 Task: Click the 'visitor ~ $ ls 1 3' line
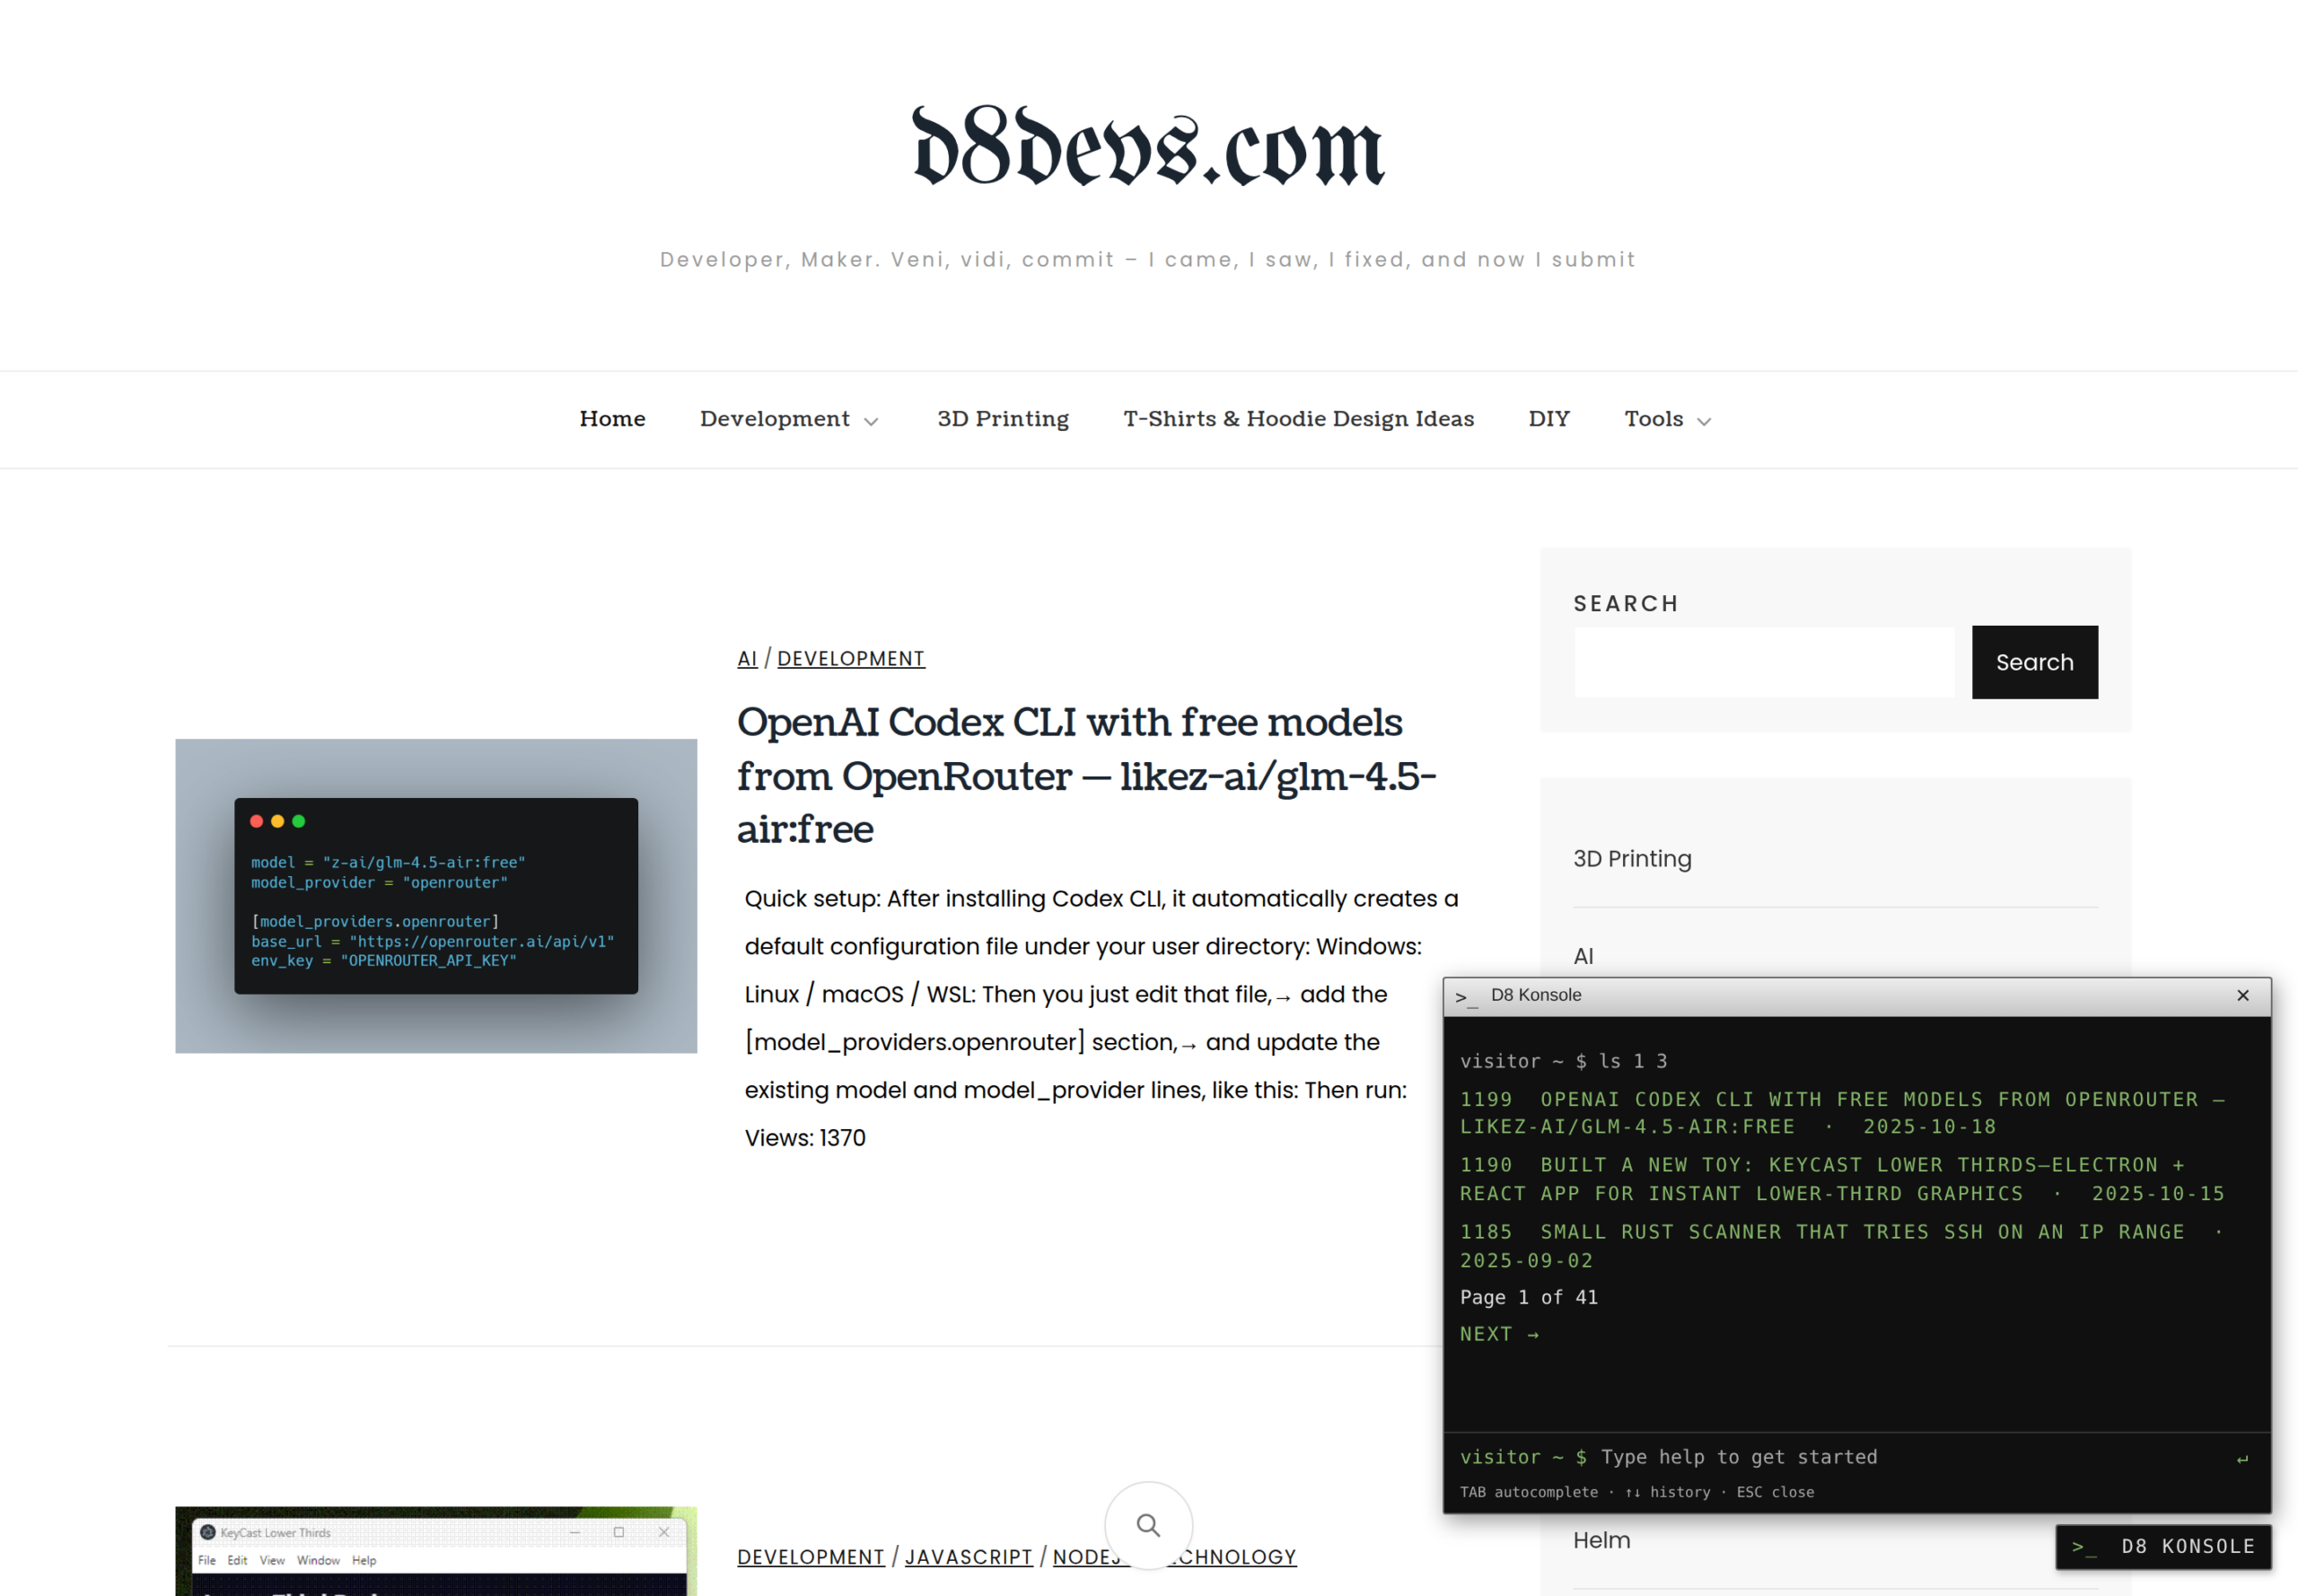pyautogui.click(x=1563, y=1061)
